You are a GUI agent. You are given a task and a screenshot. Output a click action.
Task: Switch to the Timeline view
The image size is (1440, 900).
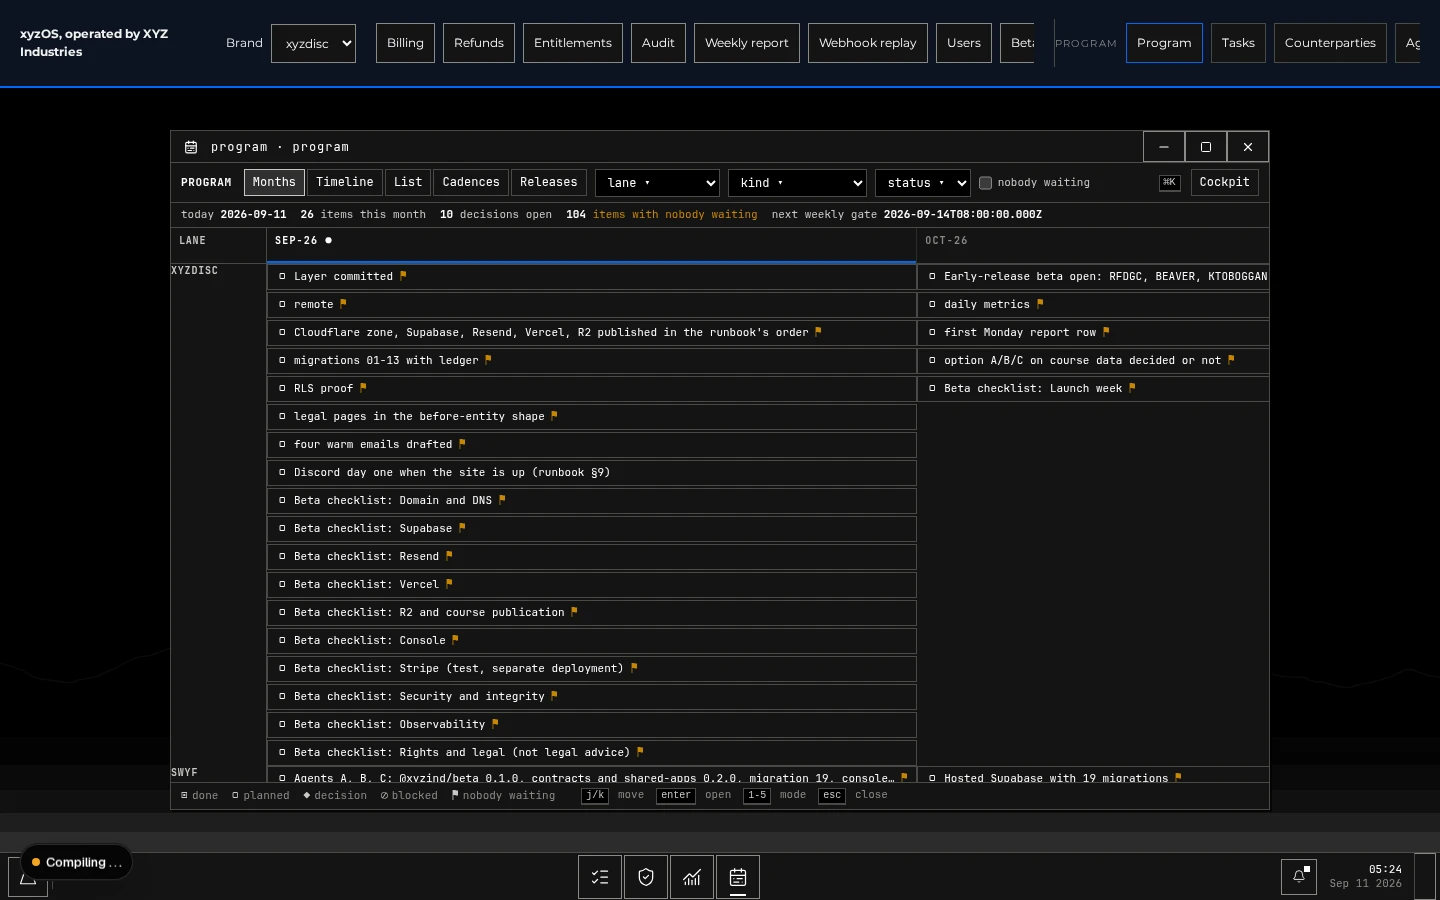[345, 182]
